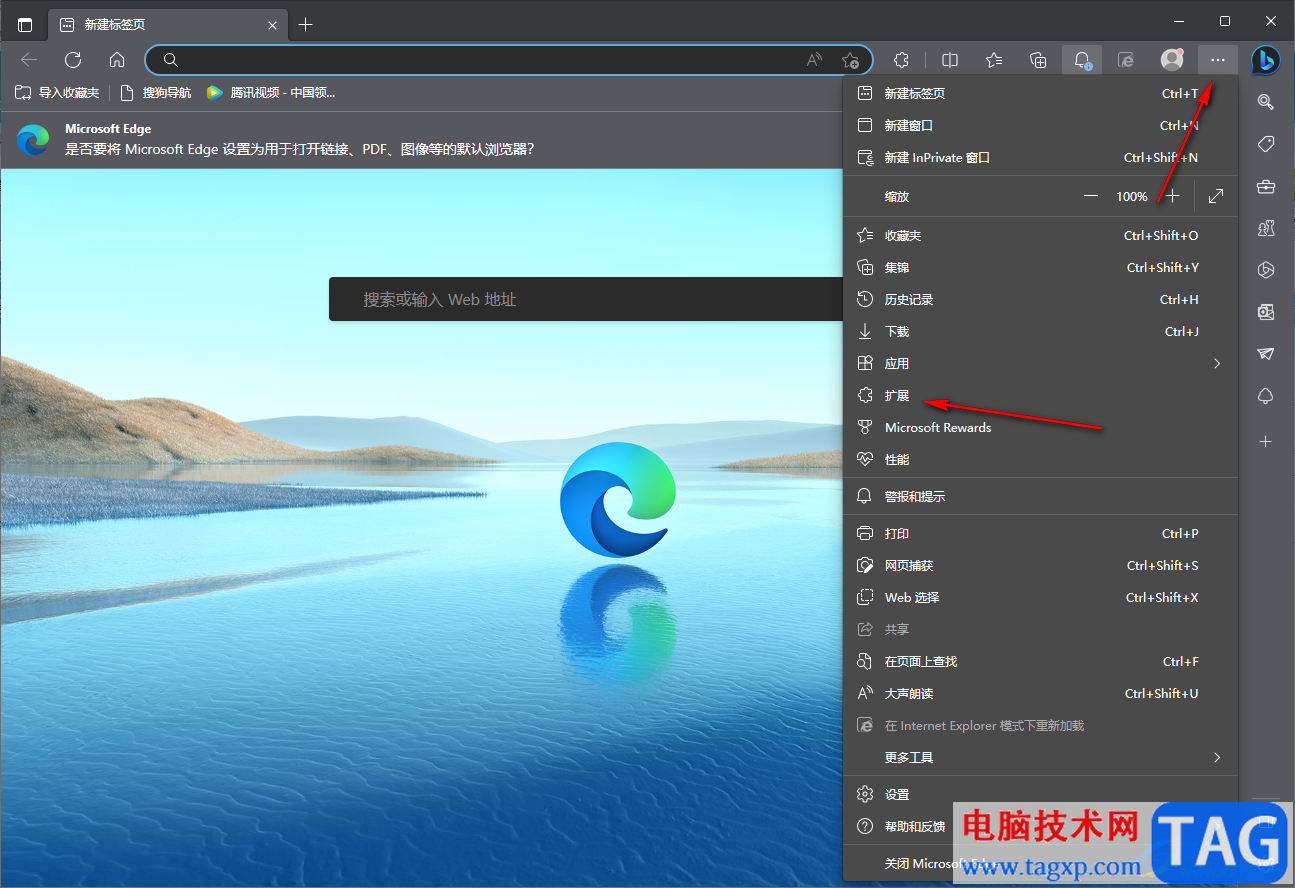Open sidebar shopping tag icon
The height and width of the screenshot is (888, 1295).
(x=1265, y=144)
